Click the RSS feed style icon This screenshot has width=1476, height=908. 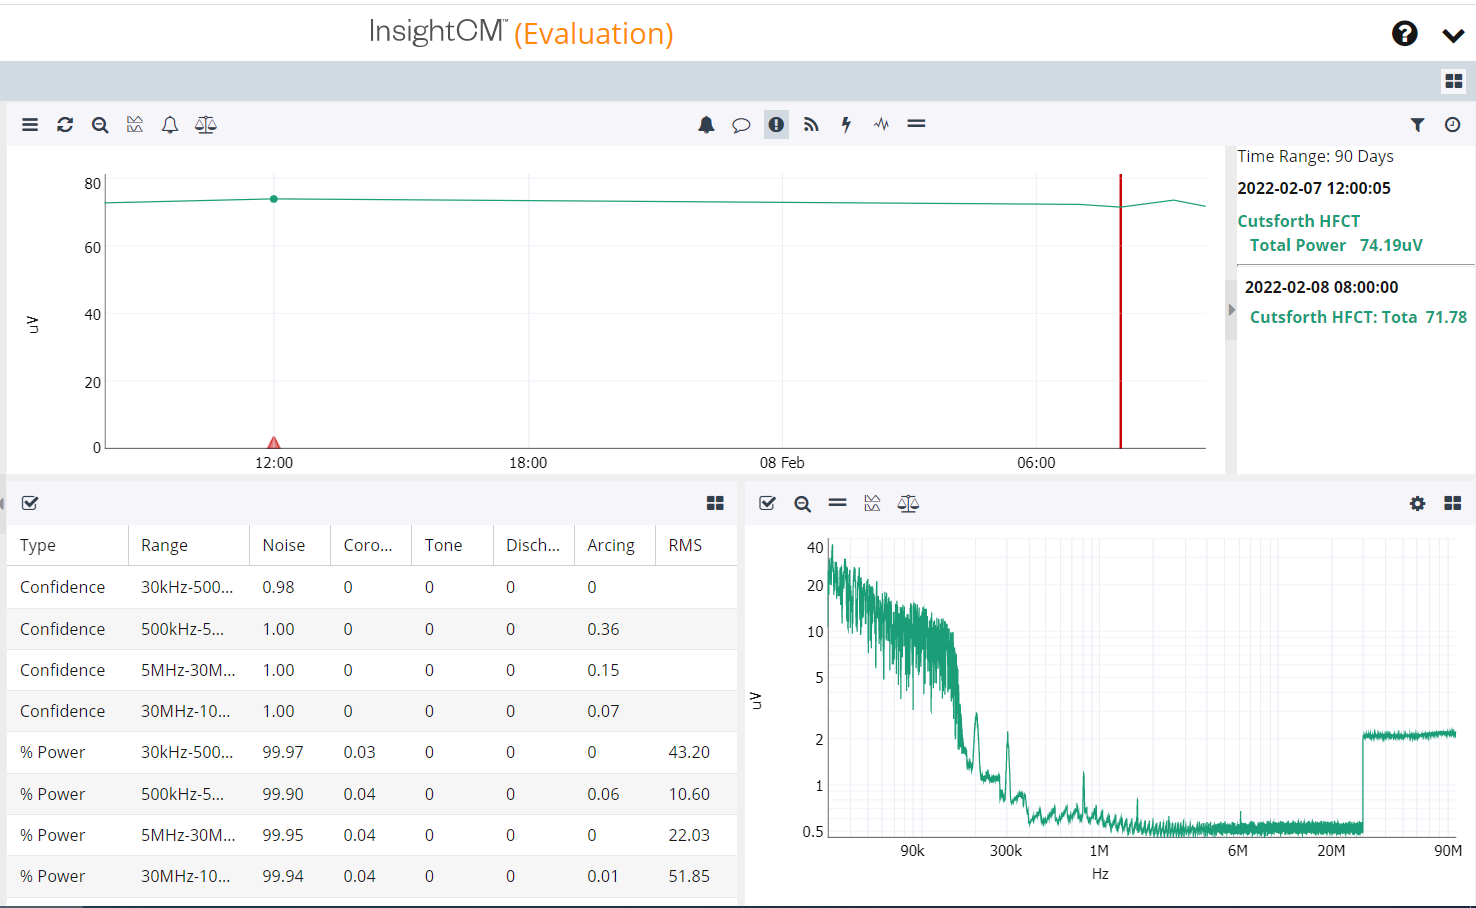[x=811, y=125]
